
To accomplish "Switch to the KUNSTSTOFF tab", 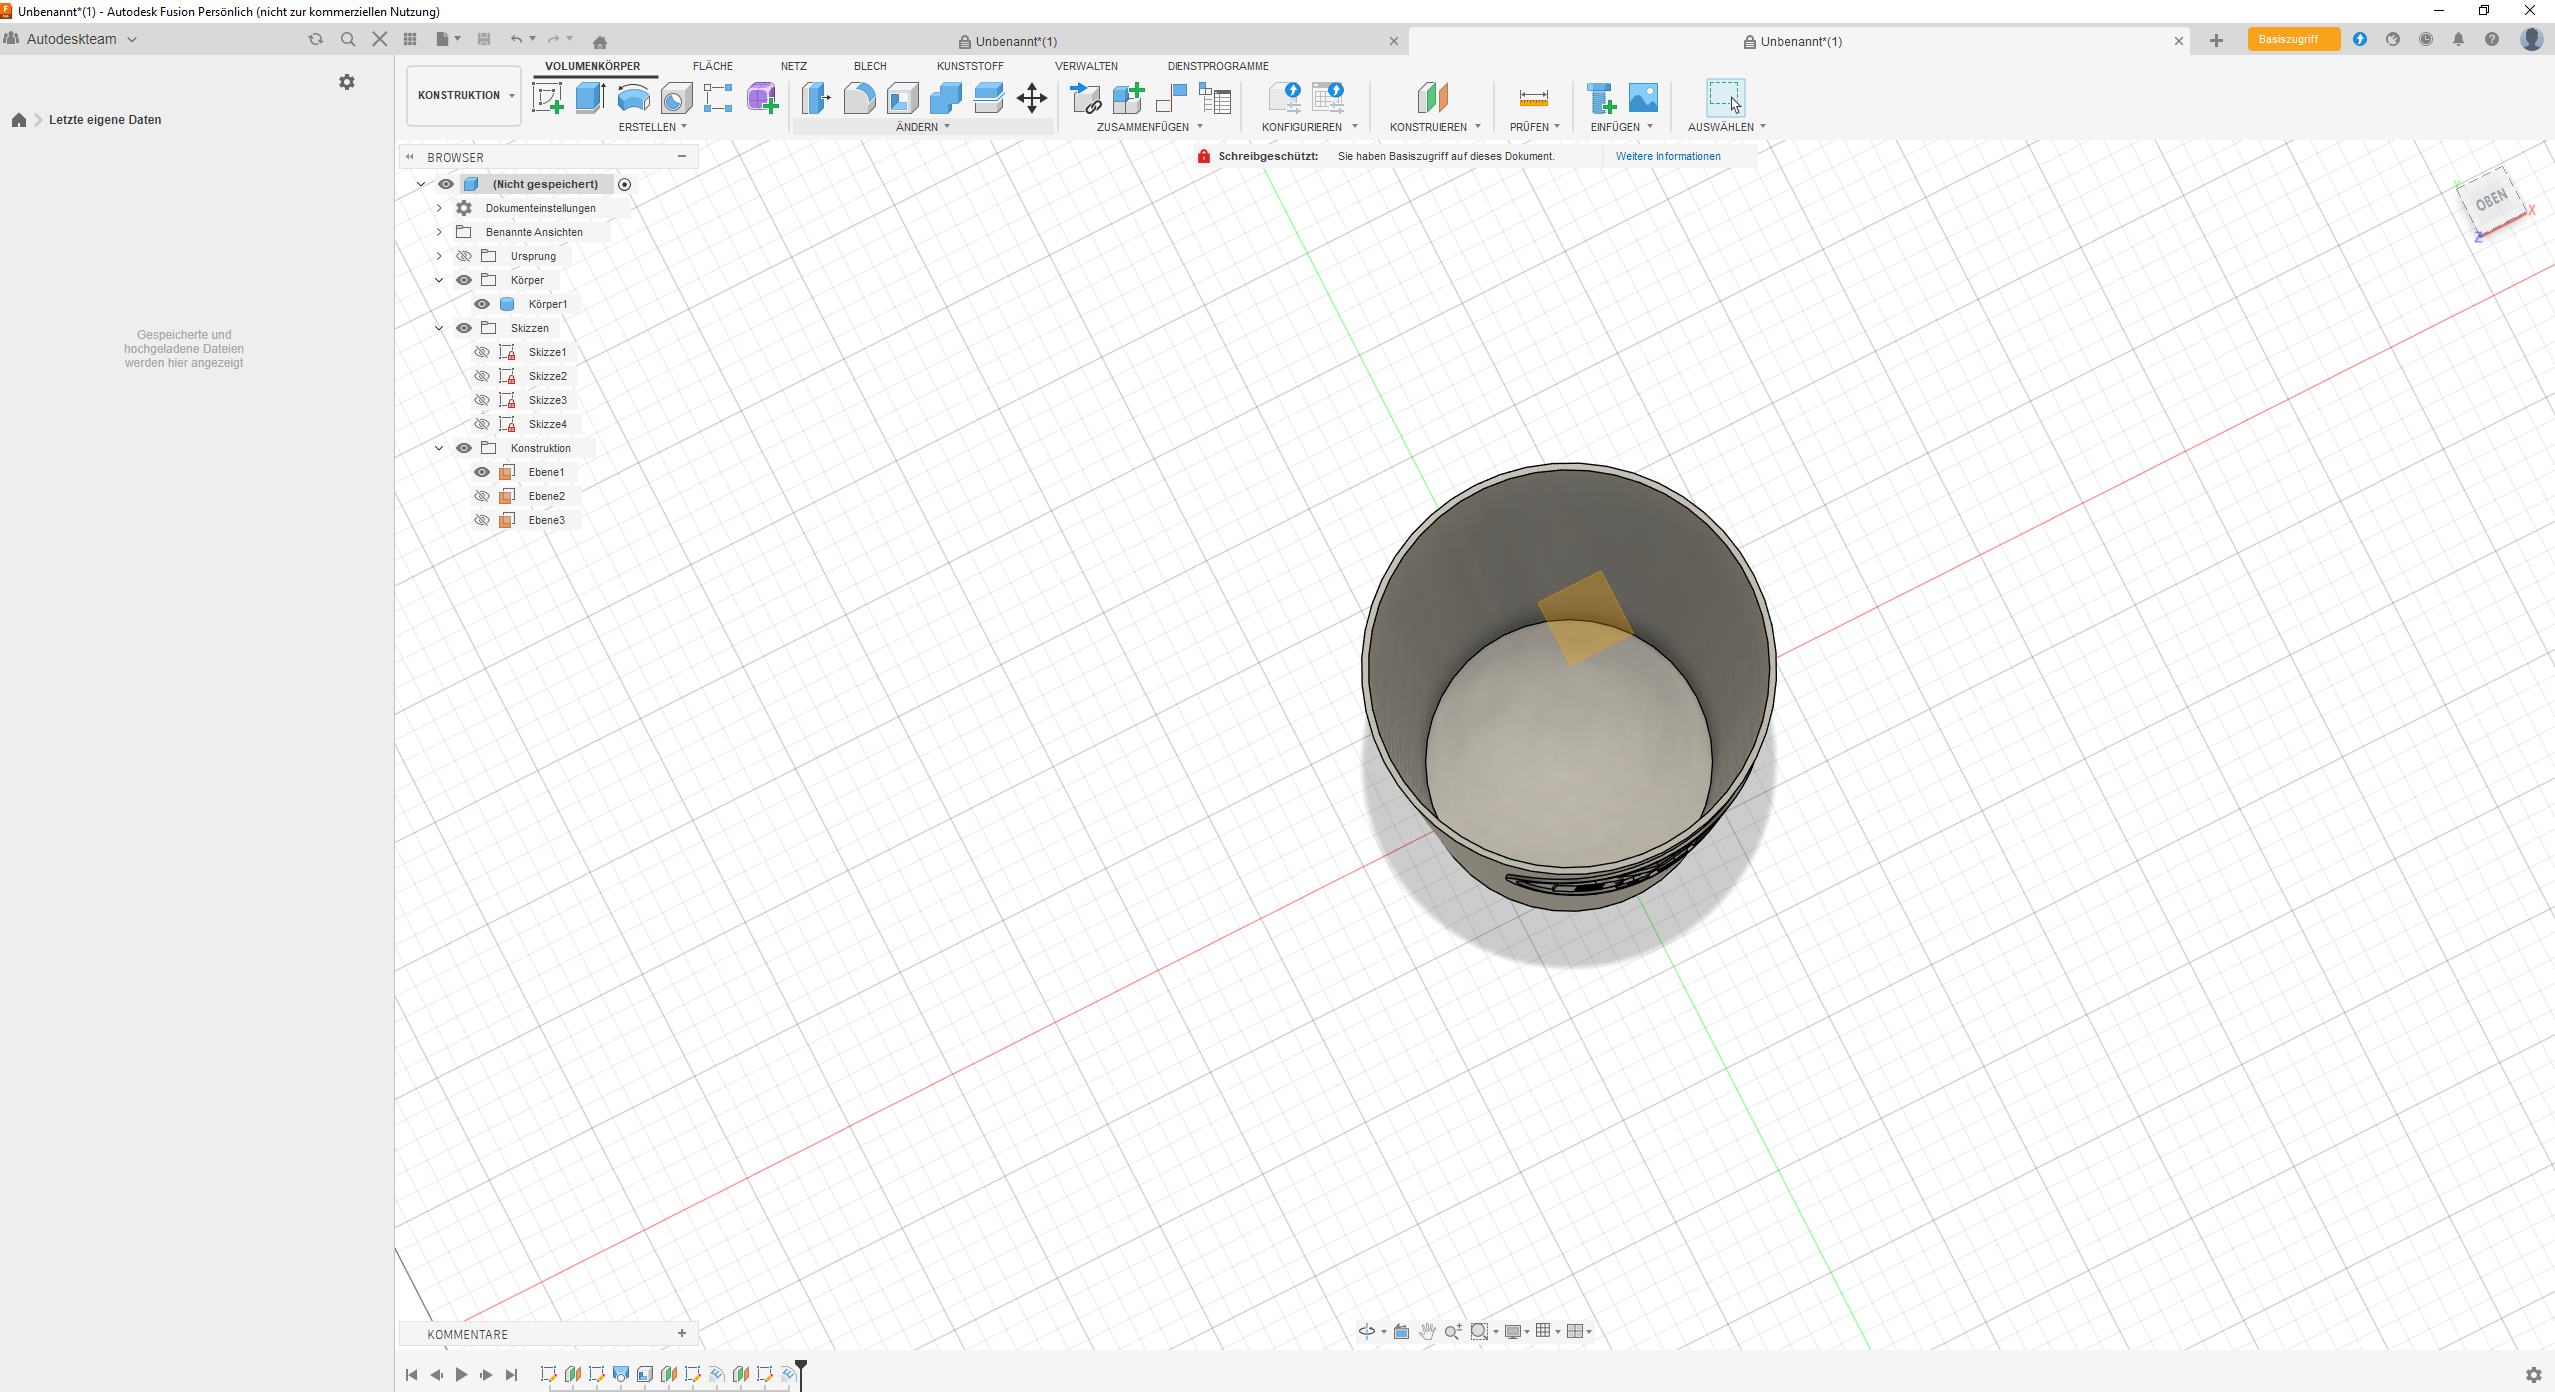I will click(970, 66).
